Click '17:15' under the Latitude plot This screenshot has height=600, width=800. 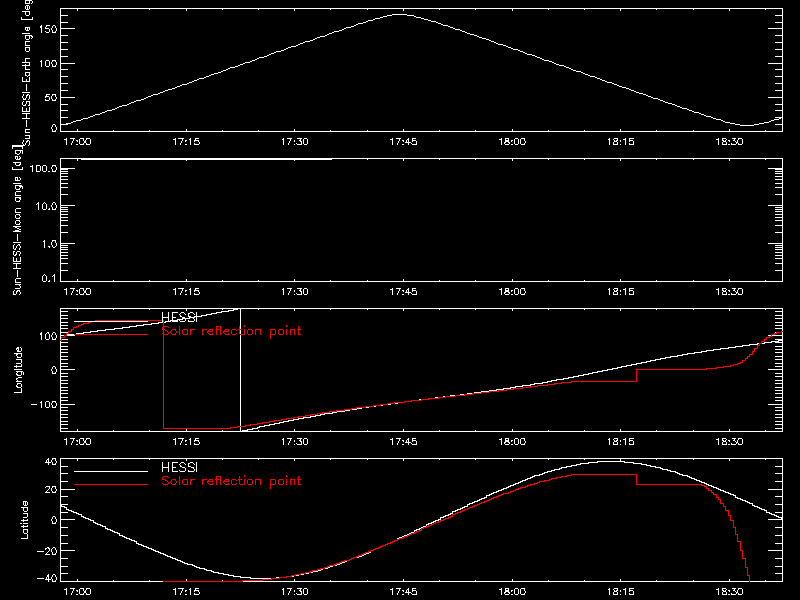click(x=186, y=592)
